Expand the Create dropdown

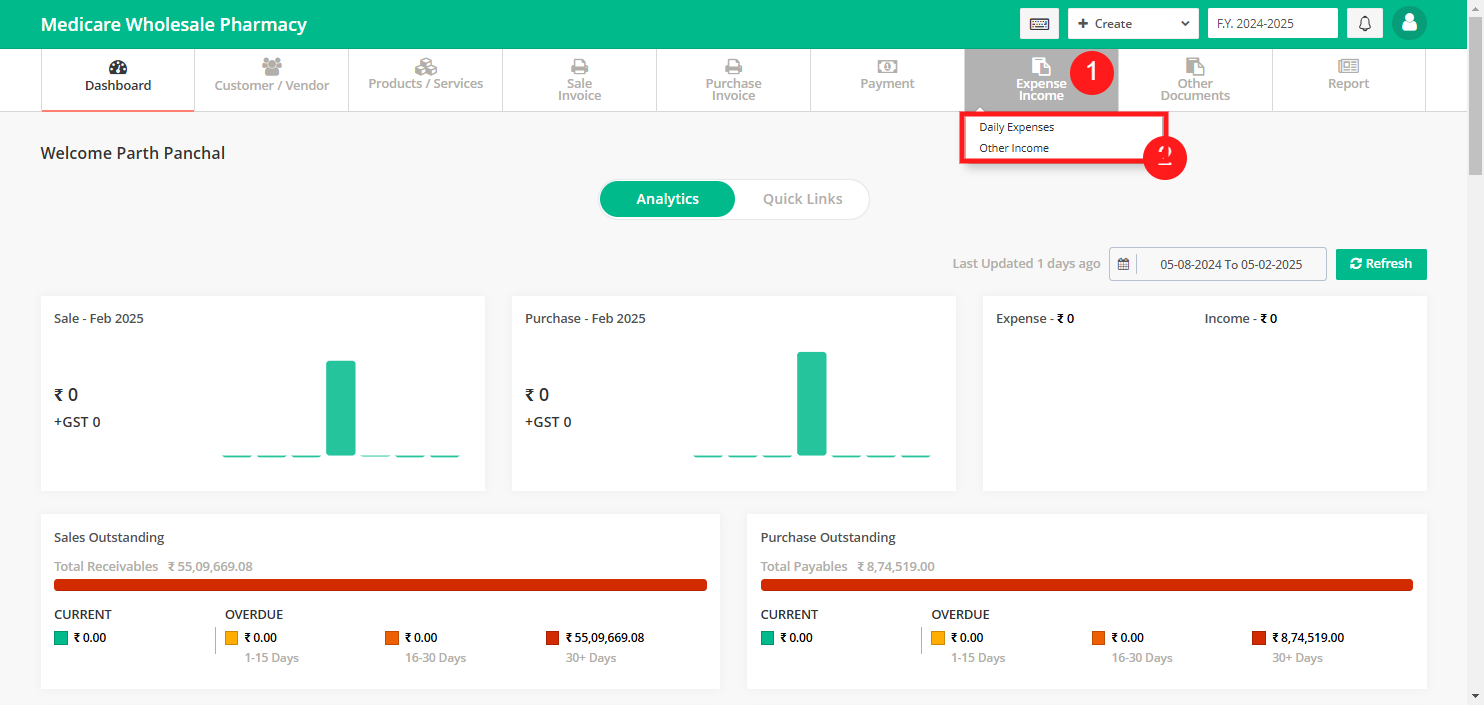coord(1132,23)
